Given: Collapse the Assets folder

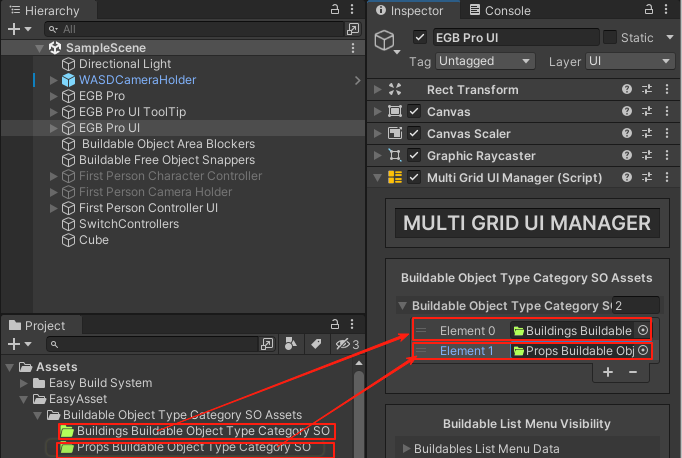Looking at the screenshot, I should [10, 368].
